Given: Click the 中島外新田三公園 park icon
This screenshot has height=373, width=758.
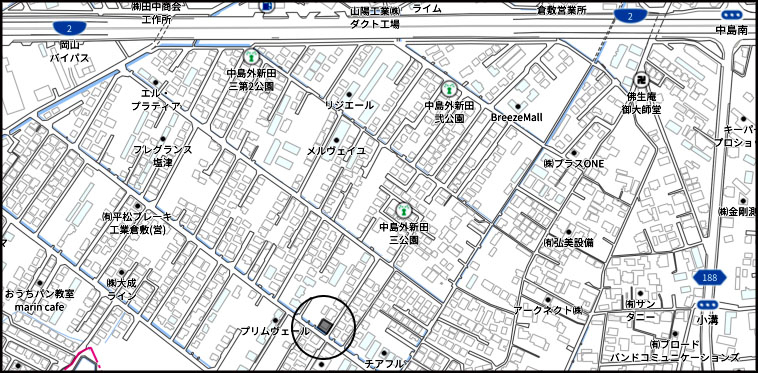Looking at the screenshot, I should point(402,211).
